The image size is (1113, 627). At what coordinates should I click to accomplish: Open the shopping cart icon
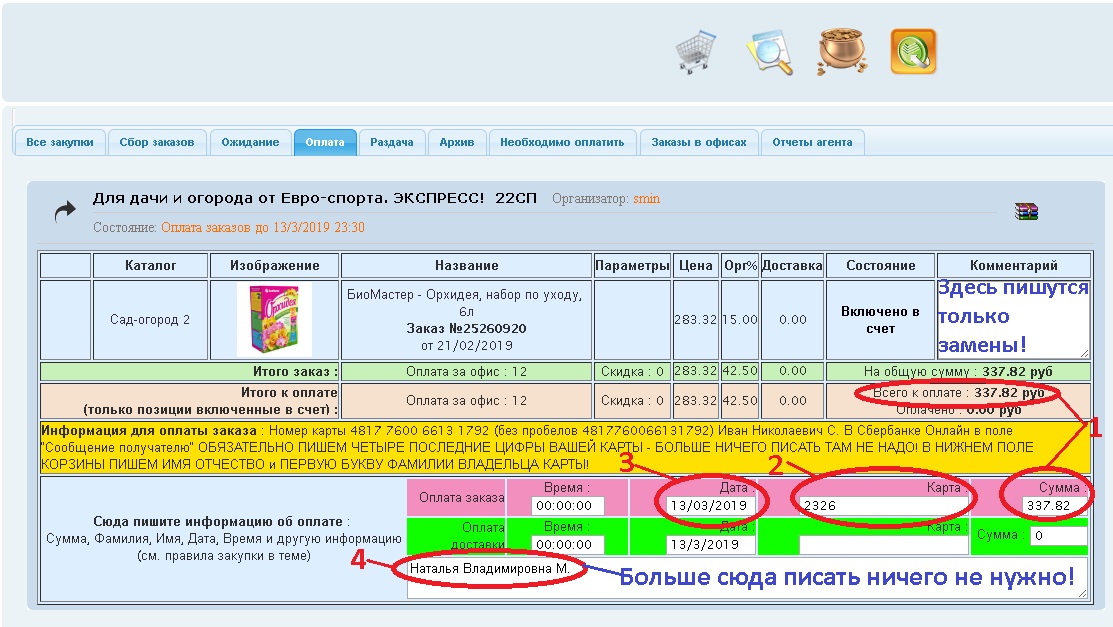click(x=695, y=51)
